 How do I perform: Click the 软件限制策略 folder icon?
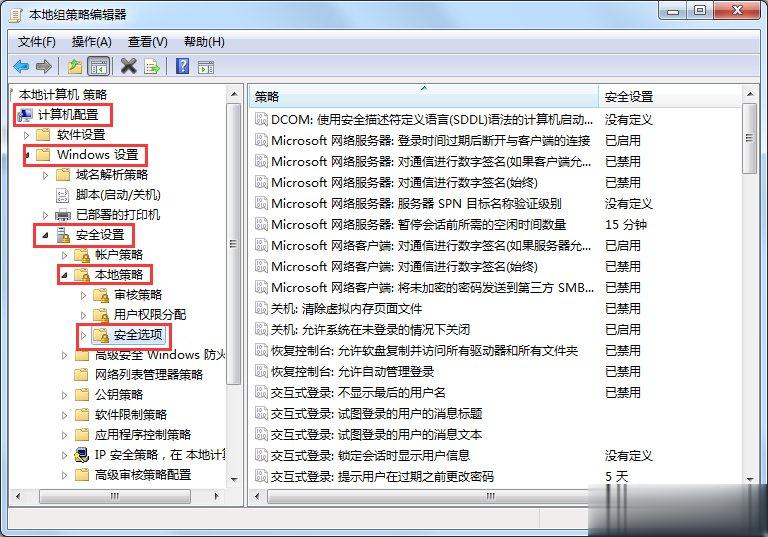click(x=82, y=415)
